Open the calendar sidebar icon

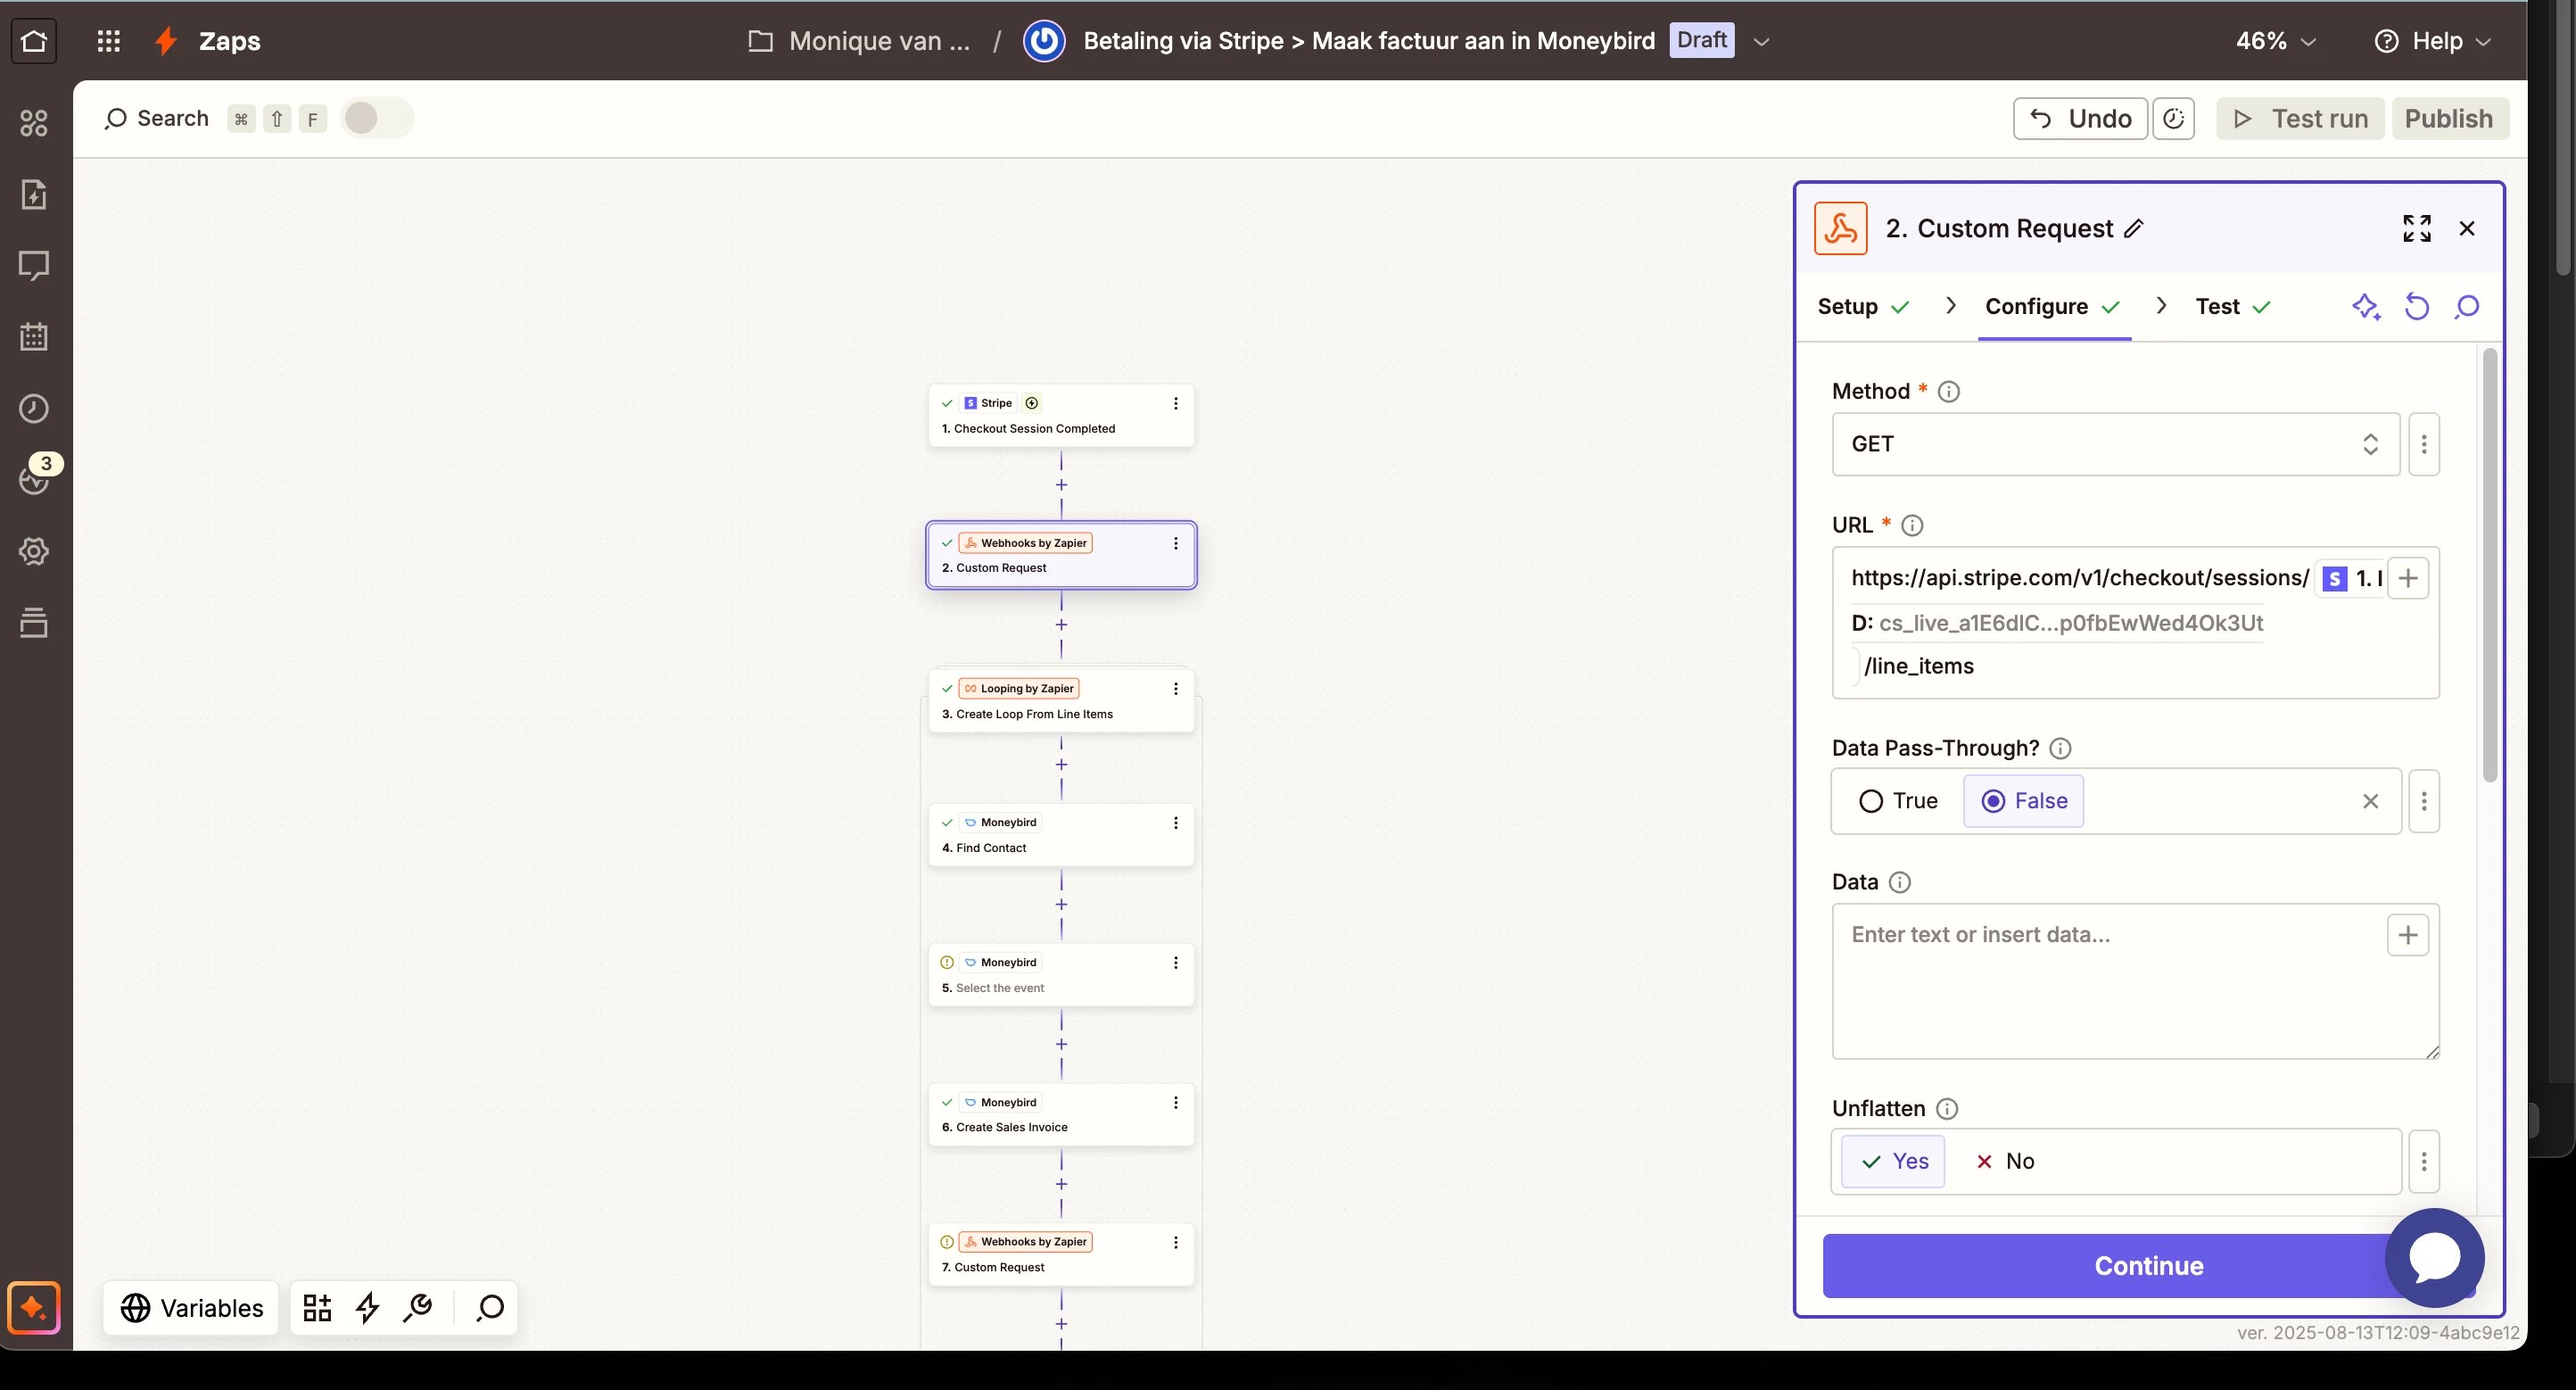(34, 337)
